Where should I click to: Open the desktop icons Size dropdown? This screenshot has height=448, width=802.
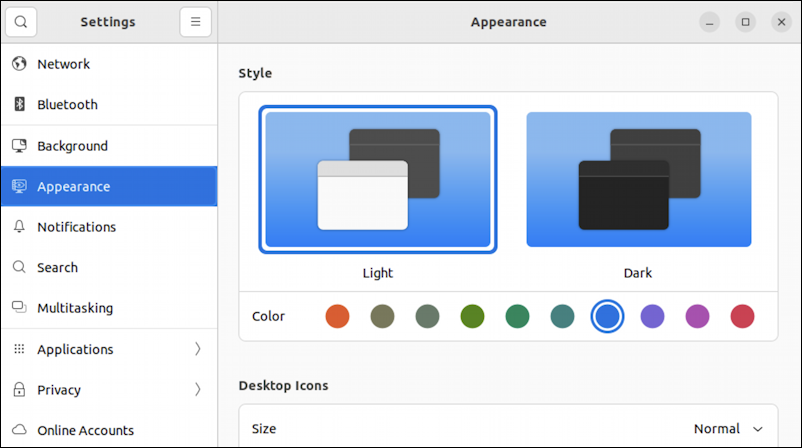coord(508,429)
